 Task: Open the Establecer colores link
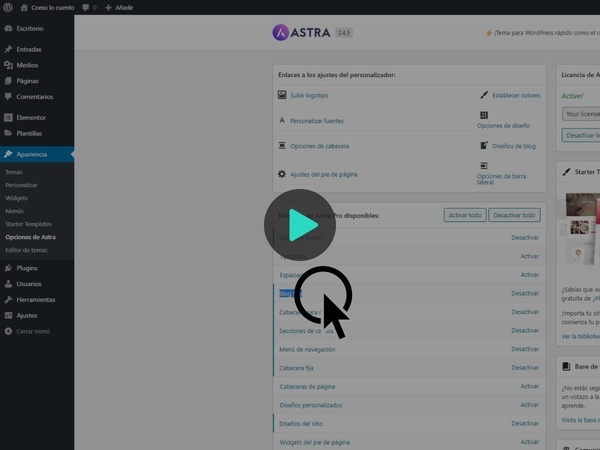[516, 96]
